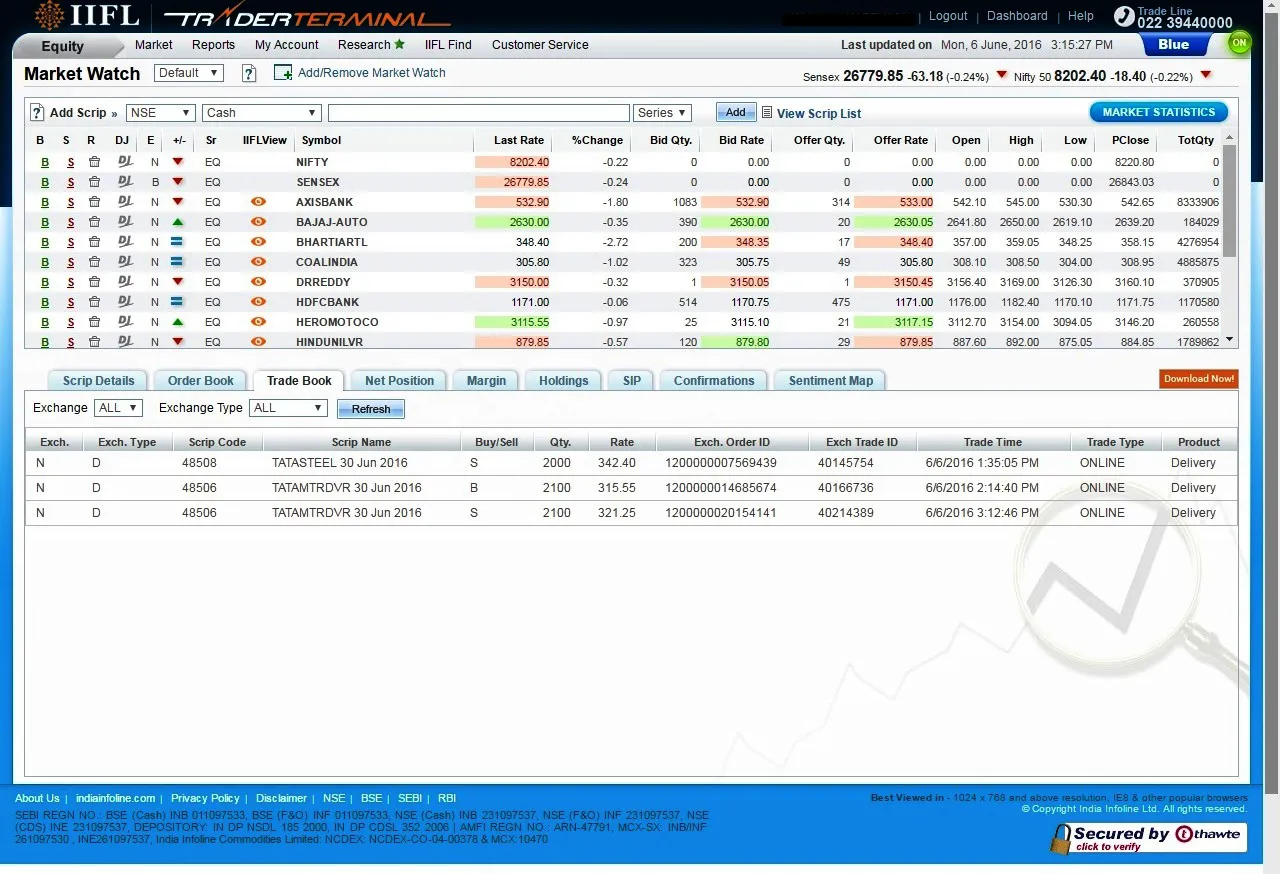Click the indiainfoline.com footer link
Image resolution: width=1280 pixels, height=874 pixels.
pos(115,798)
